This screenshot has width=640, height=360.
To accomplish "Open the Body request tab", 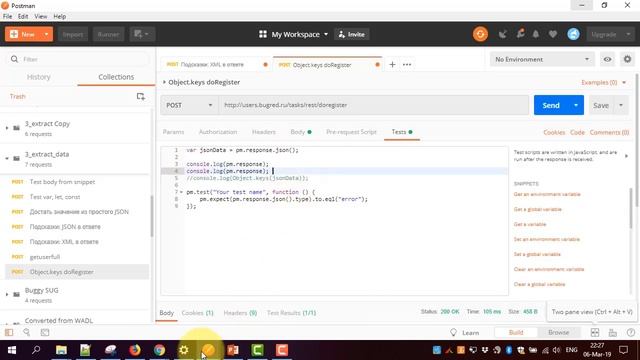I will (x=301, y=132).
